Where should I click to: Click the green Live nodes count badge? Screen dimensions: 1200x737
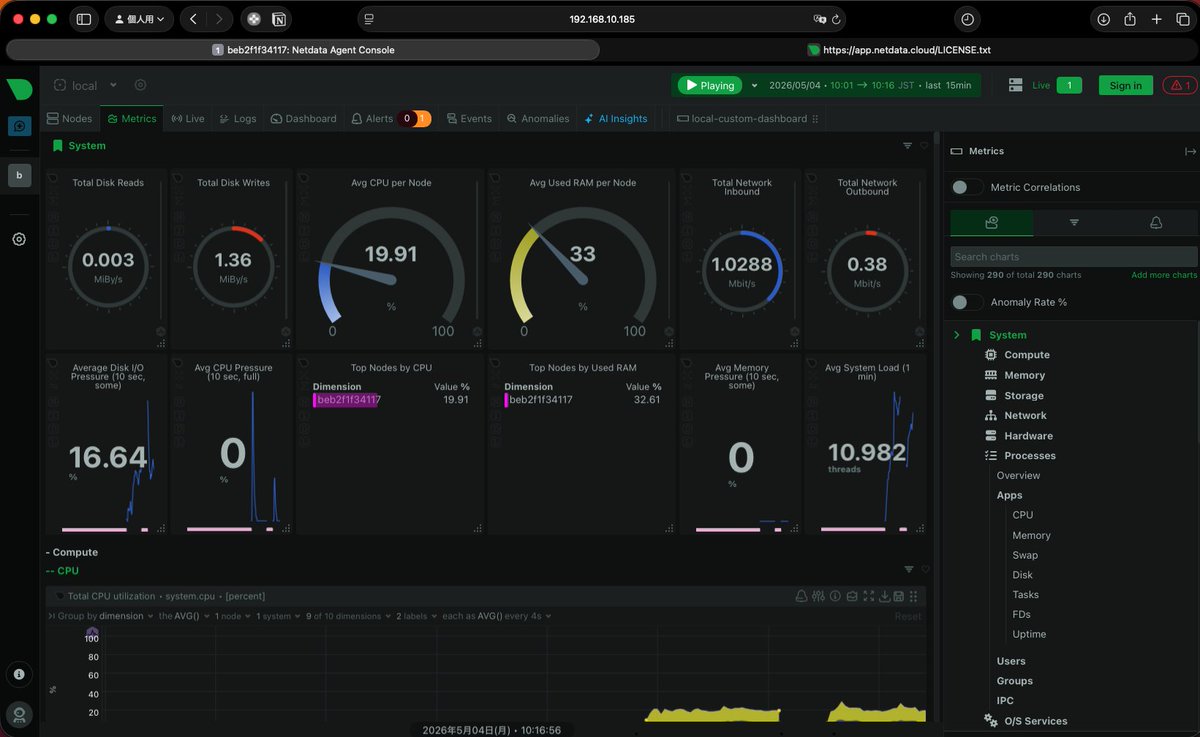coord(1069,85)
